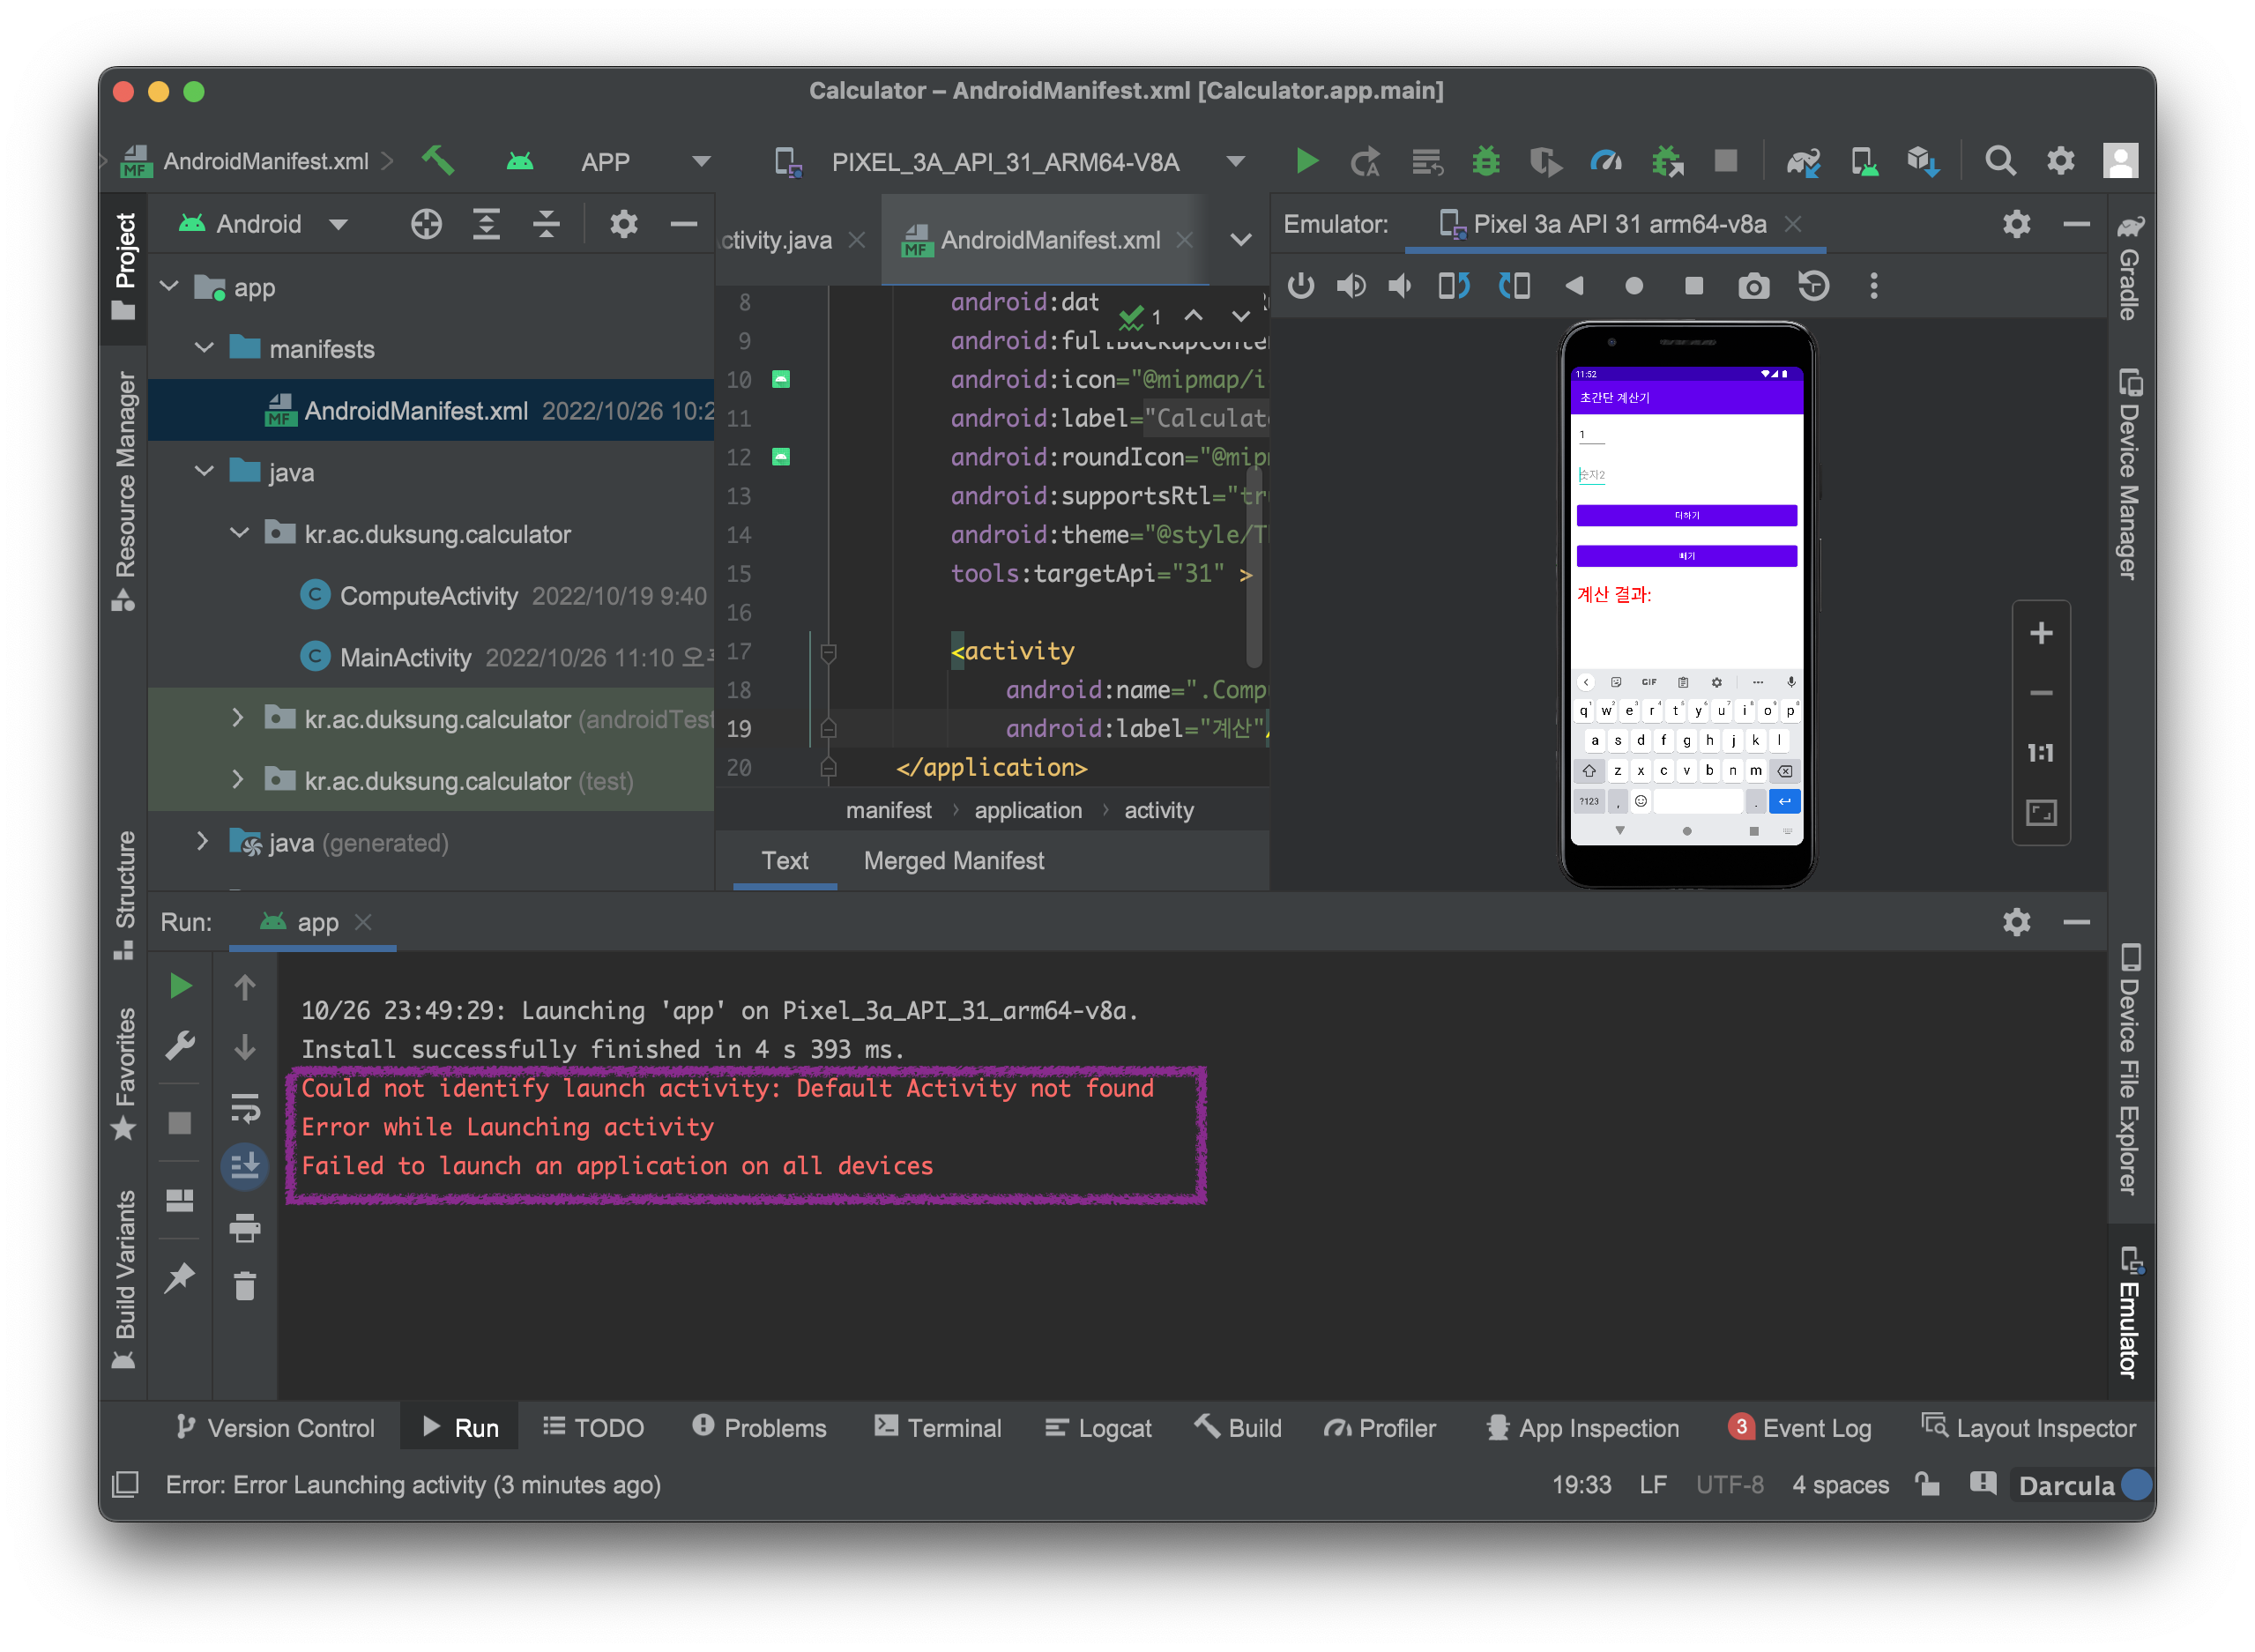Click the Clear All trash icon in Run panel
The image size is (2255, 1652).
[245, 1286]
